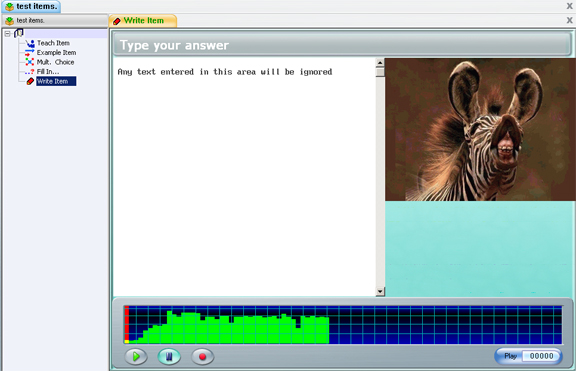576x371 pixels.
Task: Select the Mult. Choice item icon
Action: tap(30, 62)
